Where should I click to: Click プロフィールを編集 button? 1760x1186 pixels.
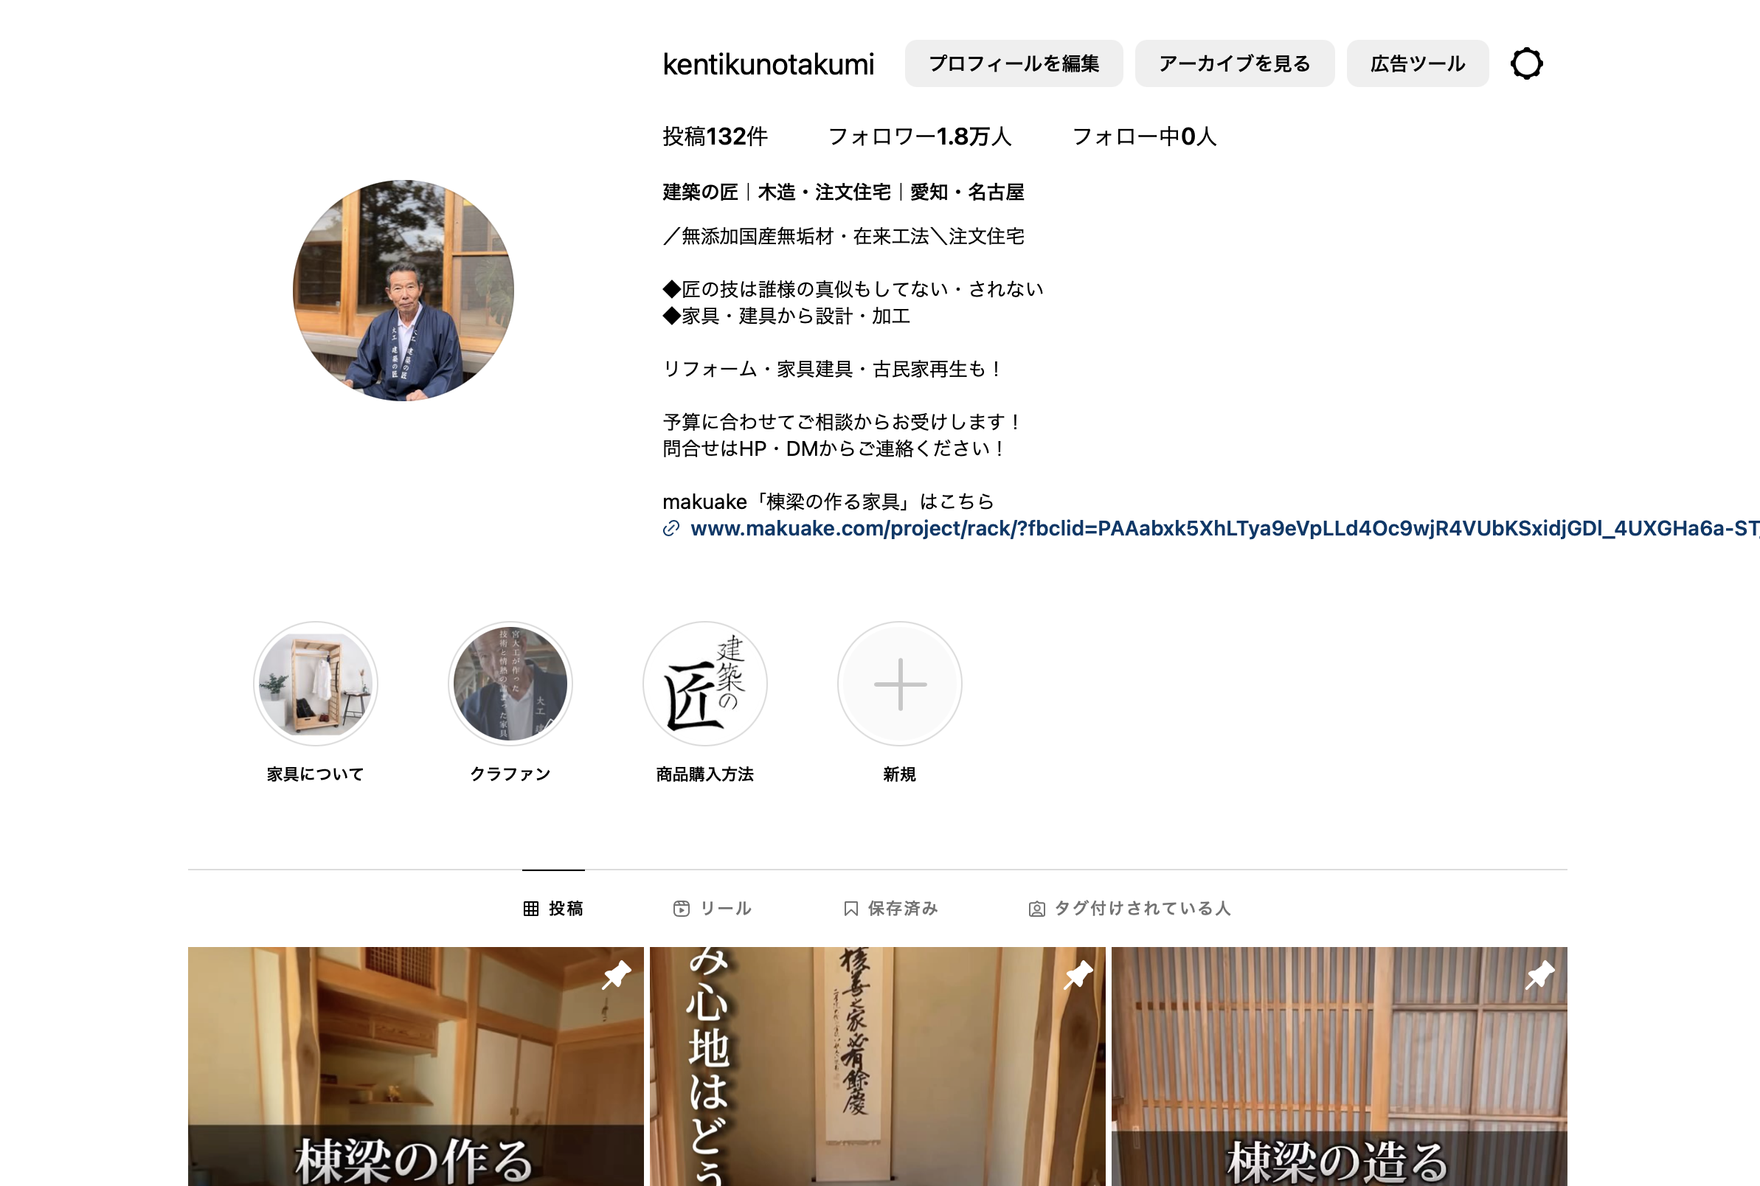tap(1013, 64)
